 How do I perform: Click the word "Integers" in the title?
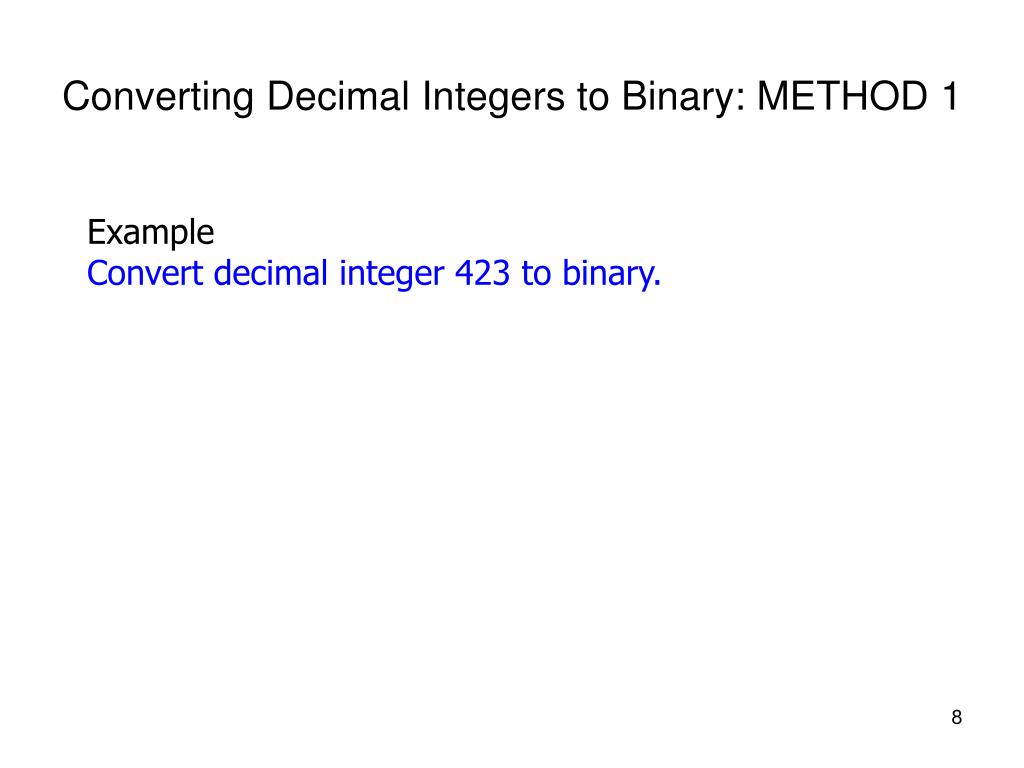[493, 98]
